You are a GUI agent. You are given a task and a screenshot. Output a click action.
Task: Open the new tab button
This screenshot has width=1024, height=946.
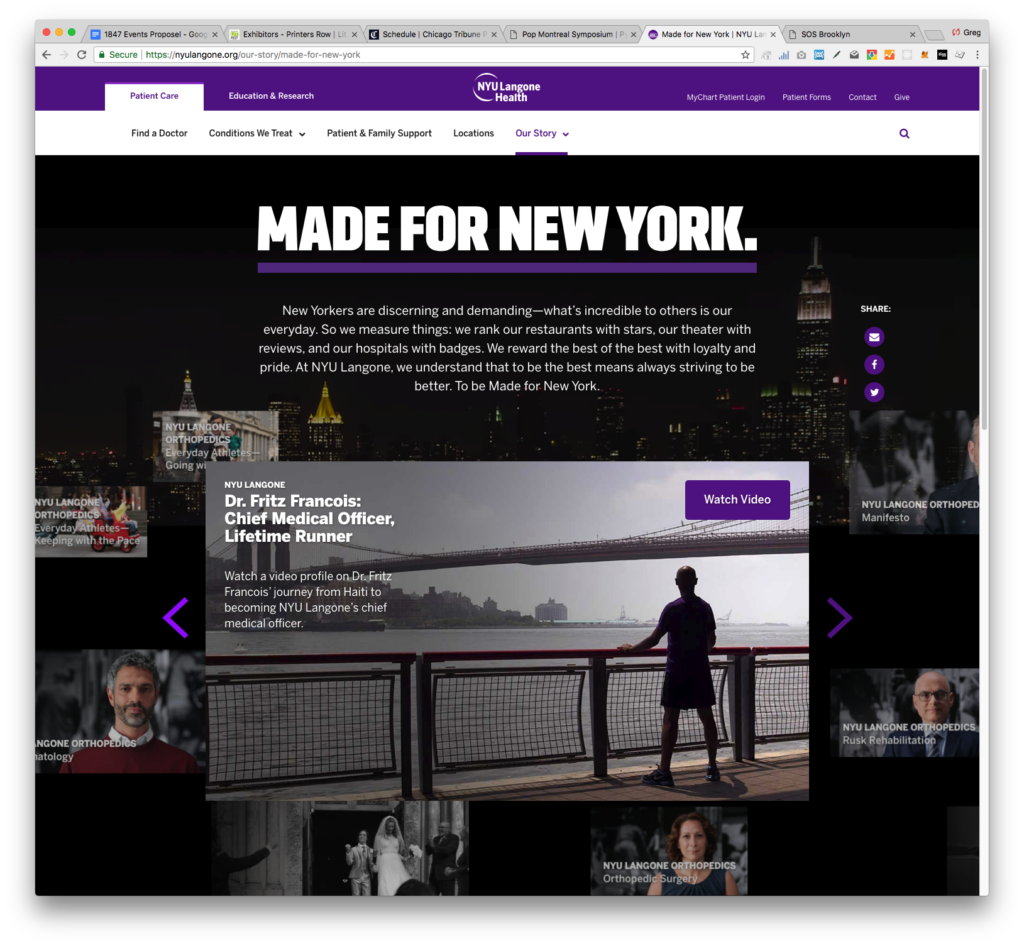coord(934,35)
